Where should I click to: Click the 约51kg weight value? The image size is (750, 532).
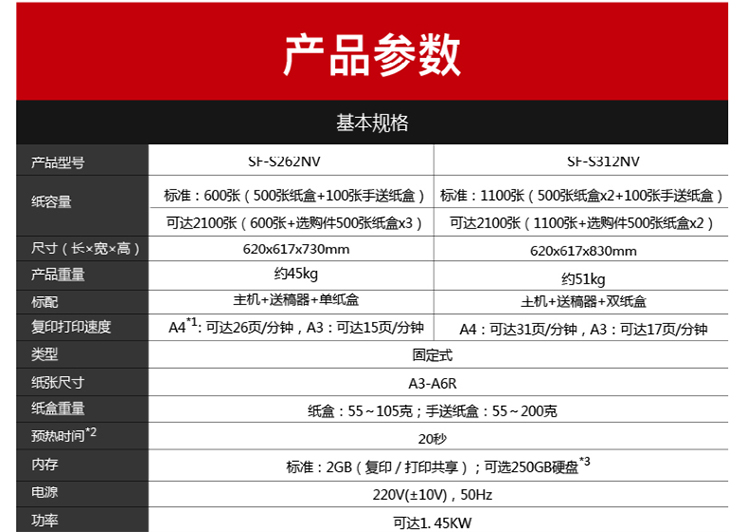(x=583, y=278)
